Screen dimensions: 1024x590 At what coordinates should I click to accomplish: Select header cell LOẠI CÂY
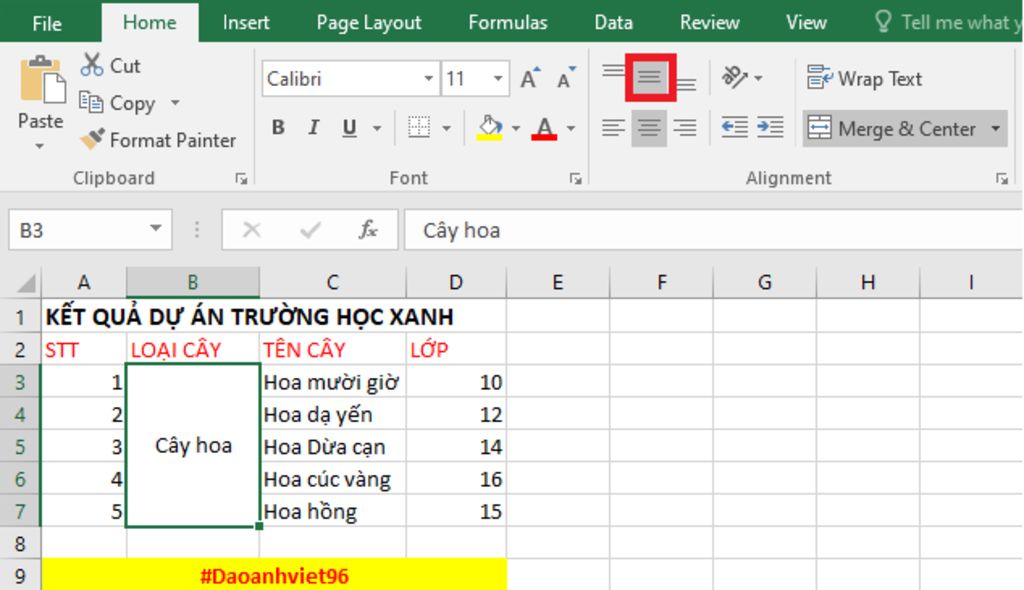click(x=193, y=350)
